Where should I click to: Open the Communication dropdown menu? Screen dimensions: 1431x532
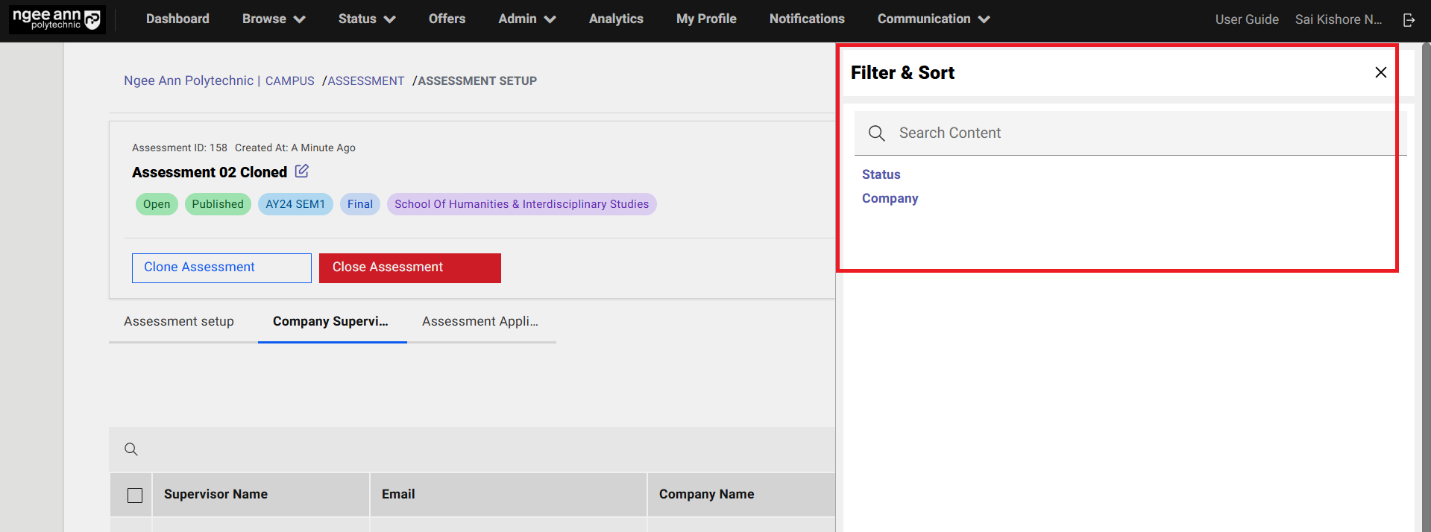point(933,19)
